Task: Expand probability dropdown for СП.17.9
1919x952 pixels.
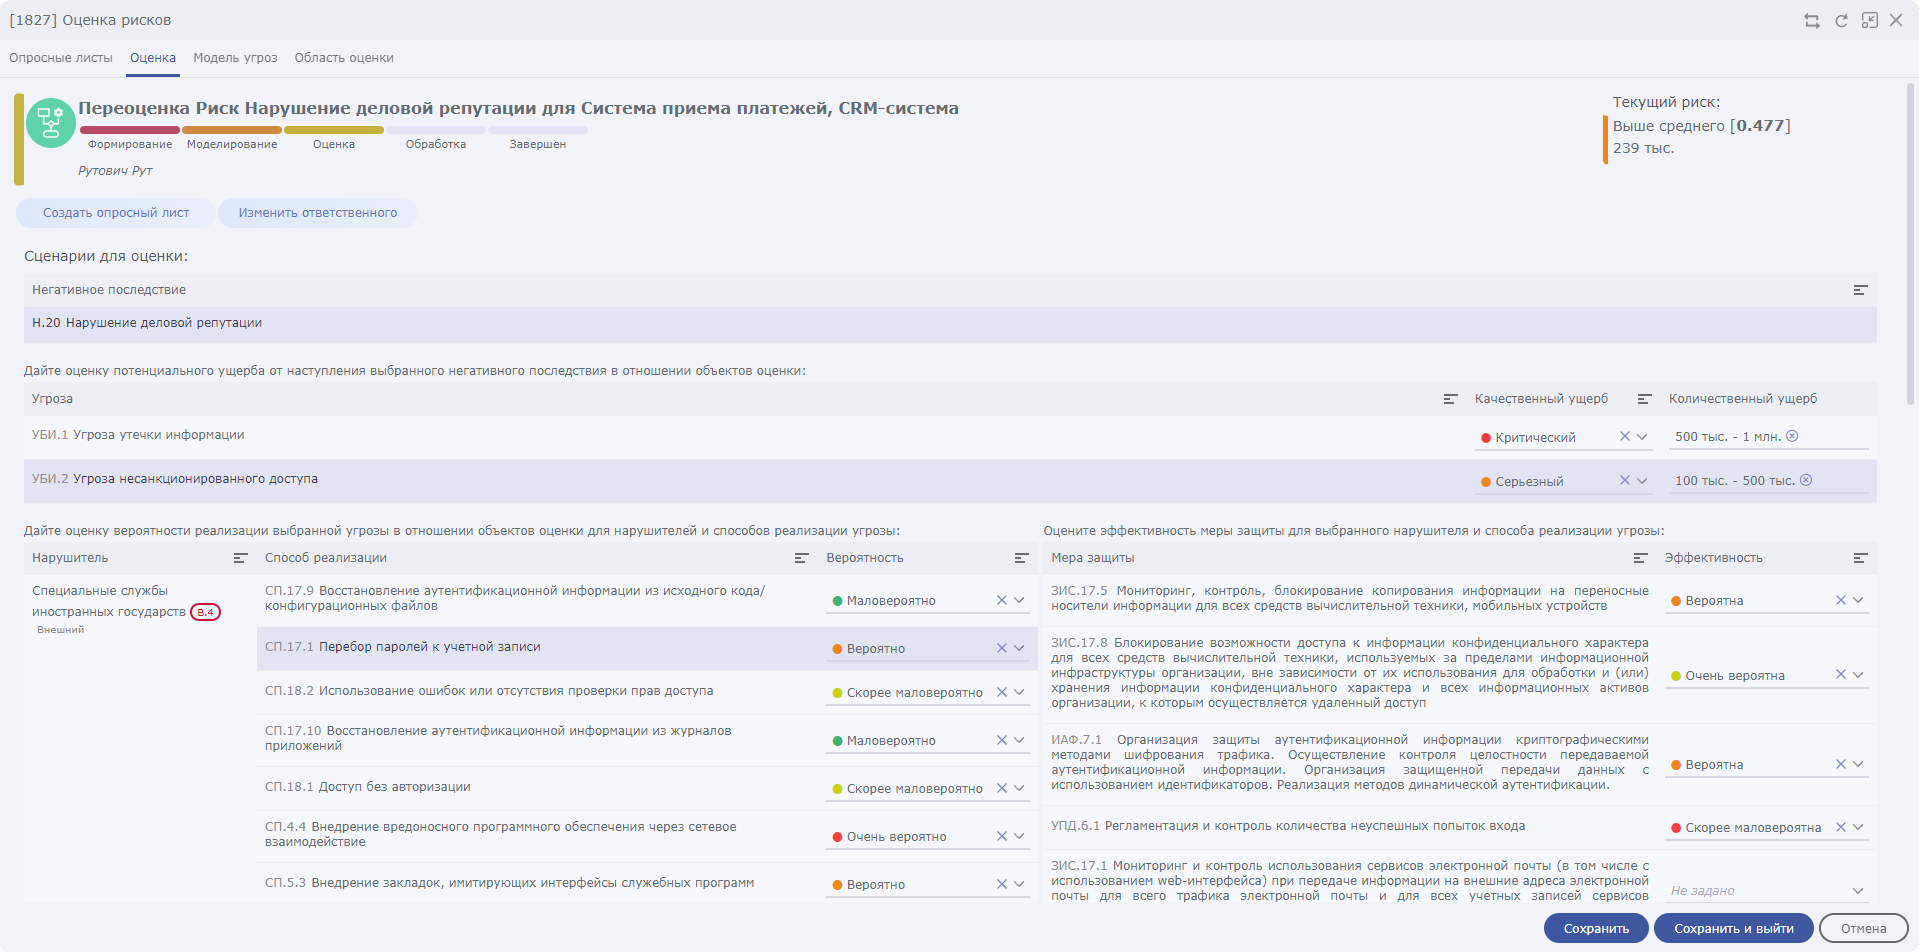Action: tap(1019, 600)
